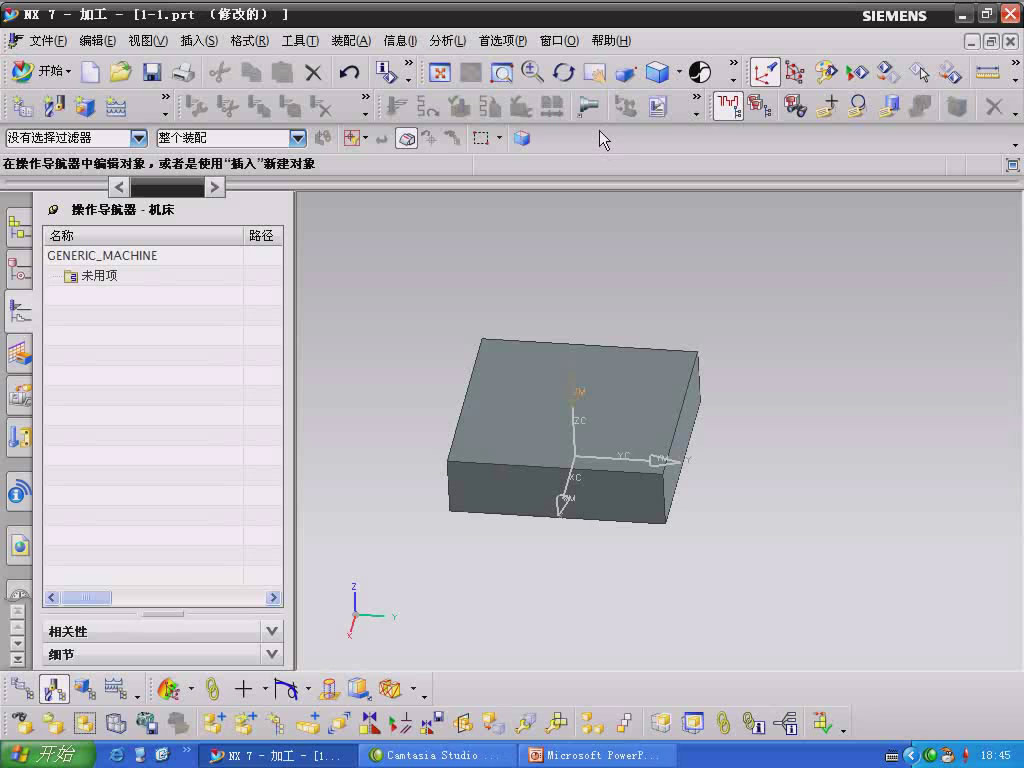Open the 分析(L) menu
1024x768 pixels.
click(x=447, y=40)
